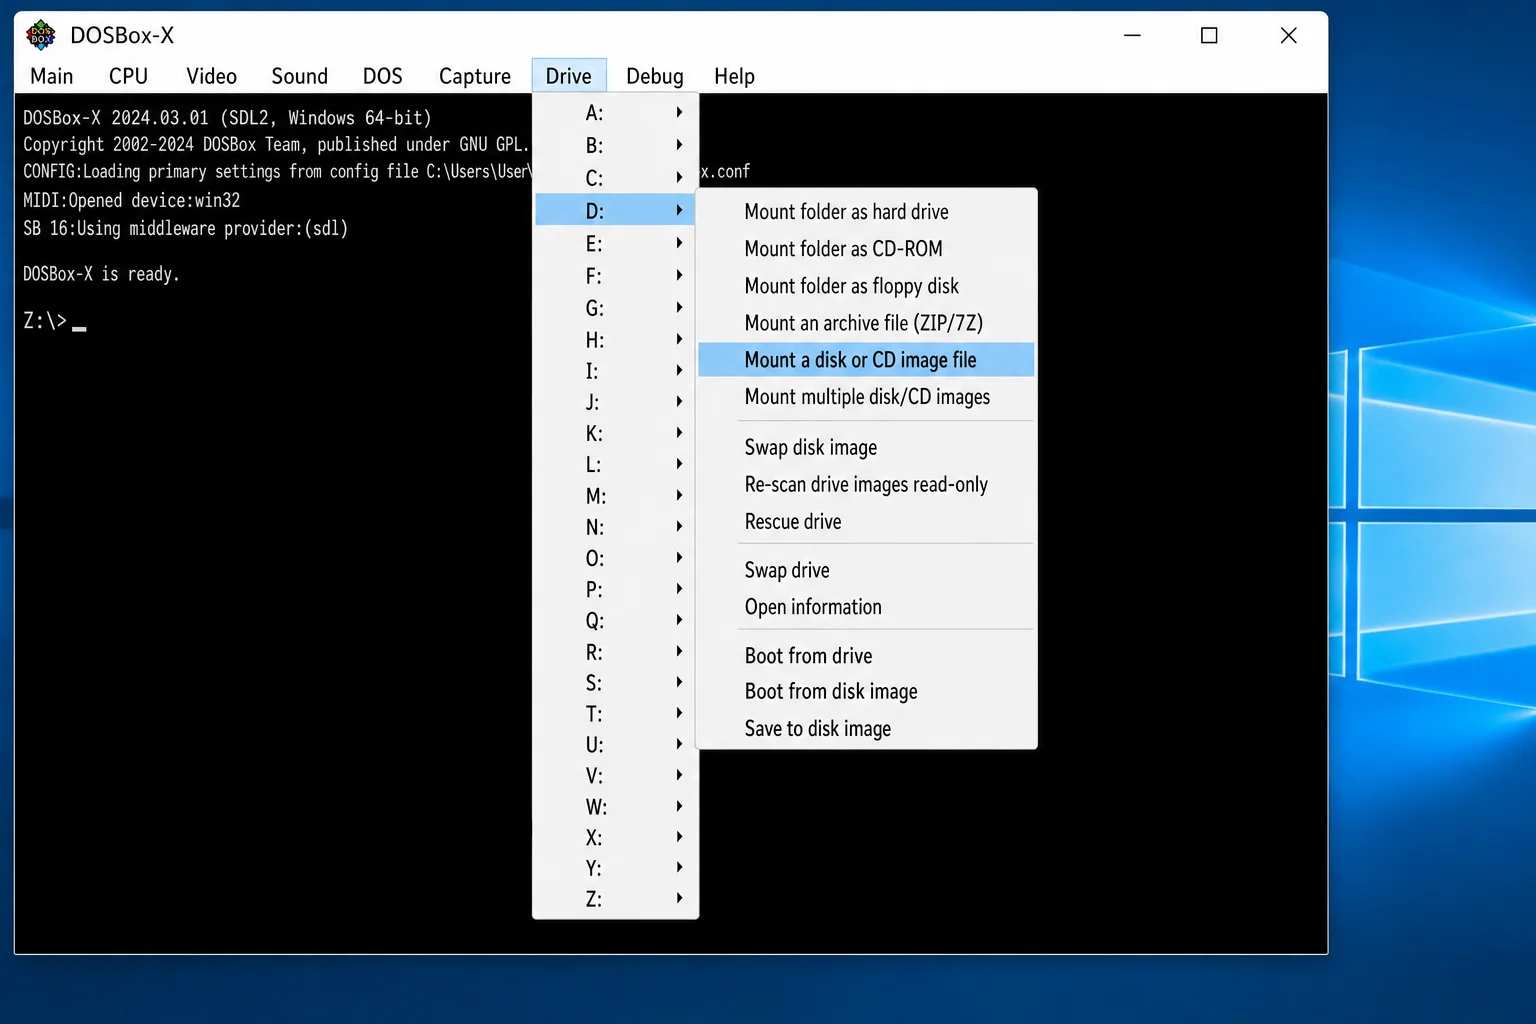Click the DOSBox-X 2024.03.01 version line

click(x=227, y=118)
